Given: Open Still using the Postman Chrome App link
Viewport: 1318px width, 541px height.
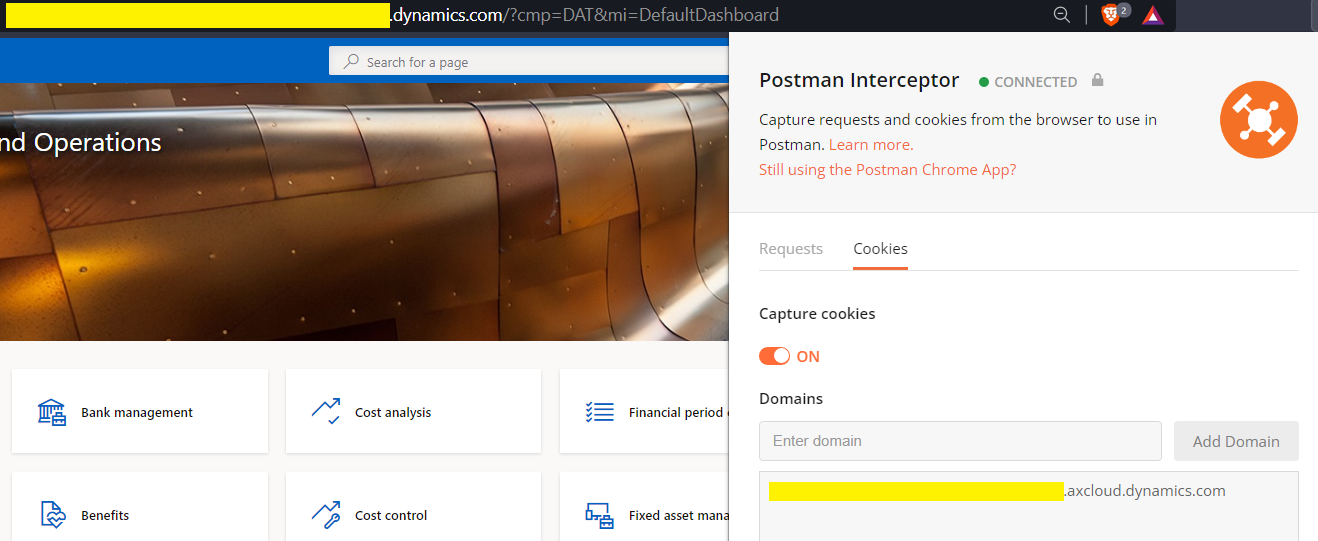Looking at the screenshot, I should (888, 170).
